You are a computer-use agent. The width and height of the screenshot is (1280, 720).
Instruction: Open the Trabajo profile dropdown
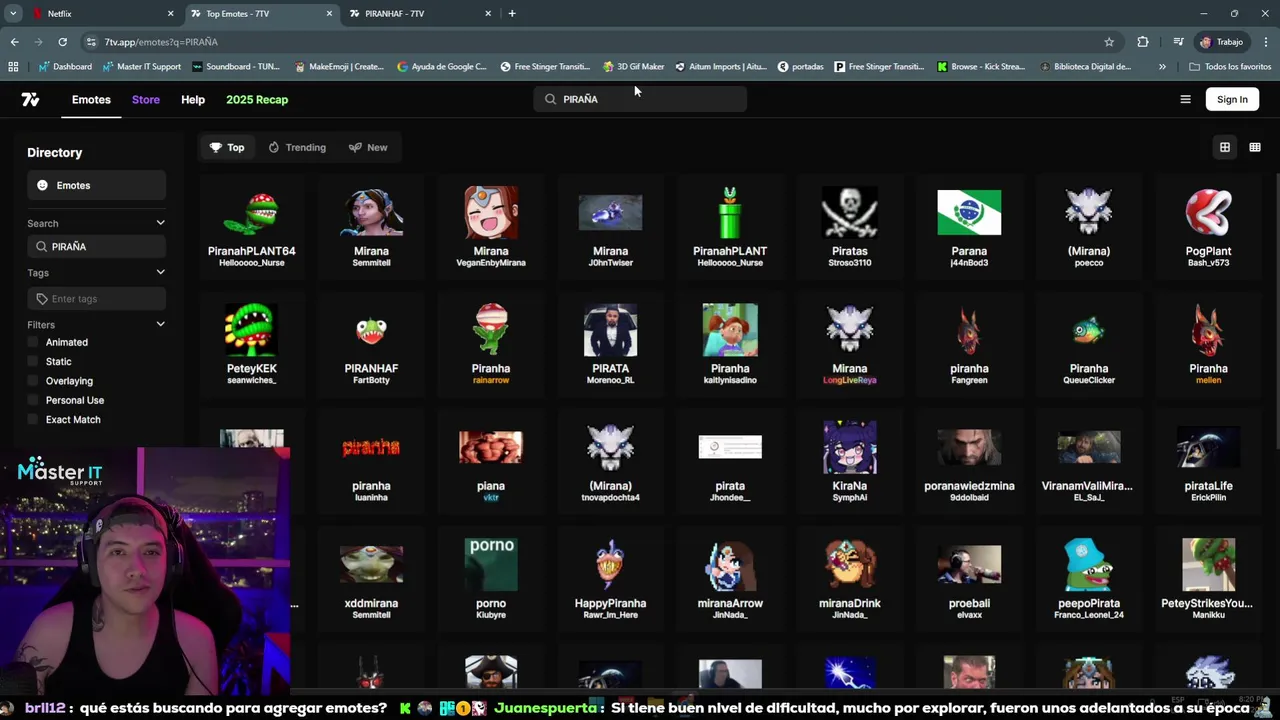point(1221,42)
